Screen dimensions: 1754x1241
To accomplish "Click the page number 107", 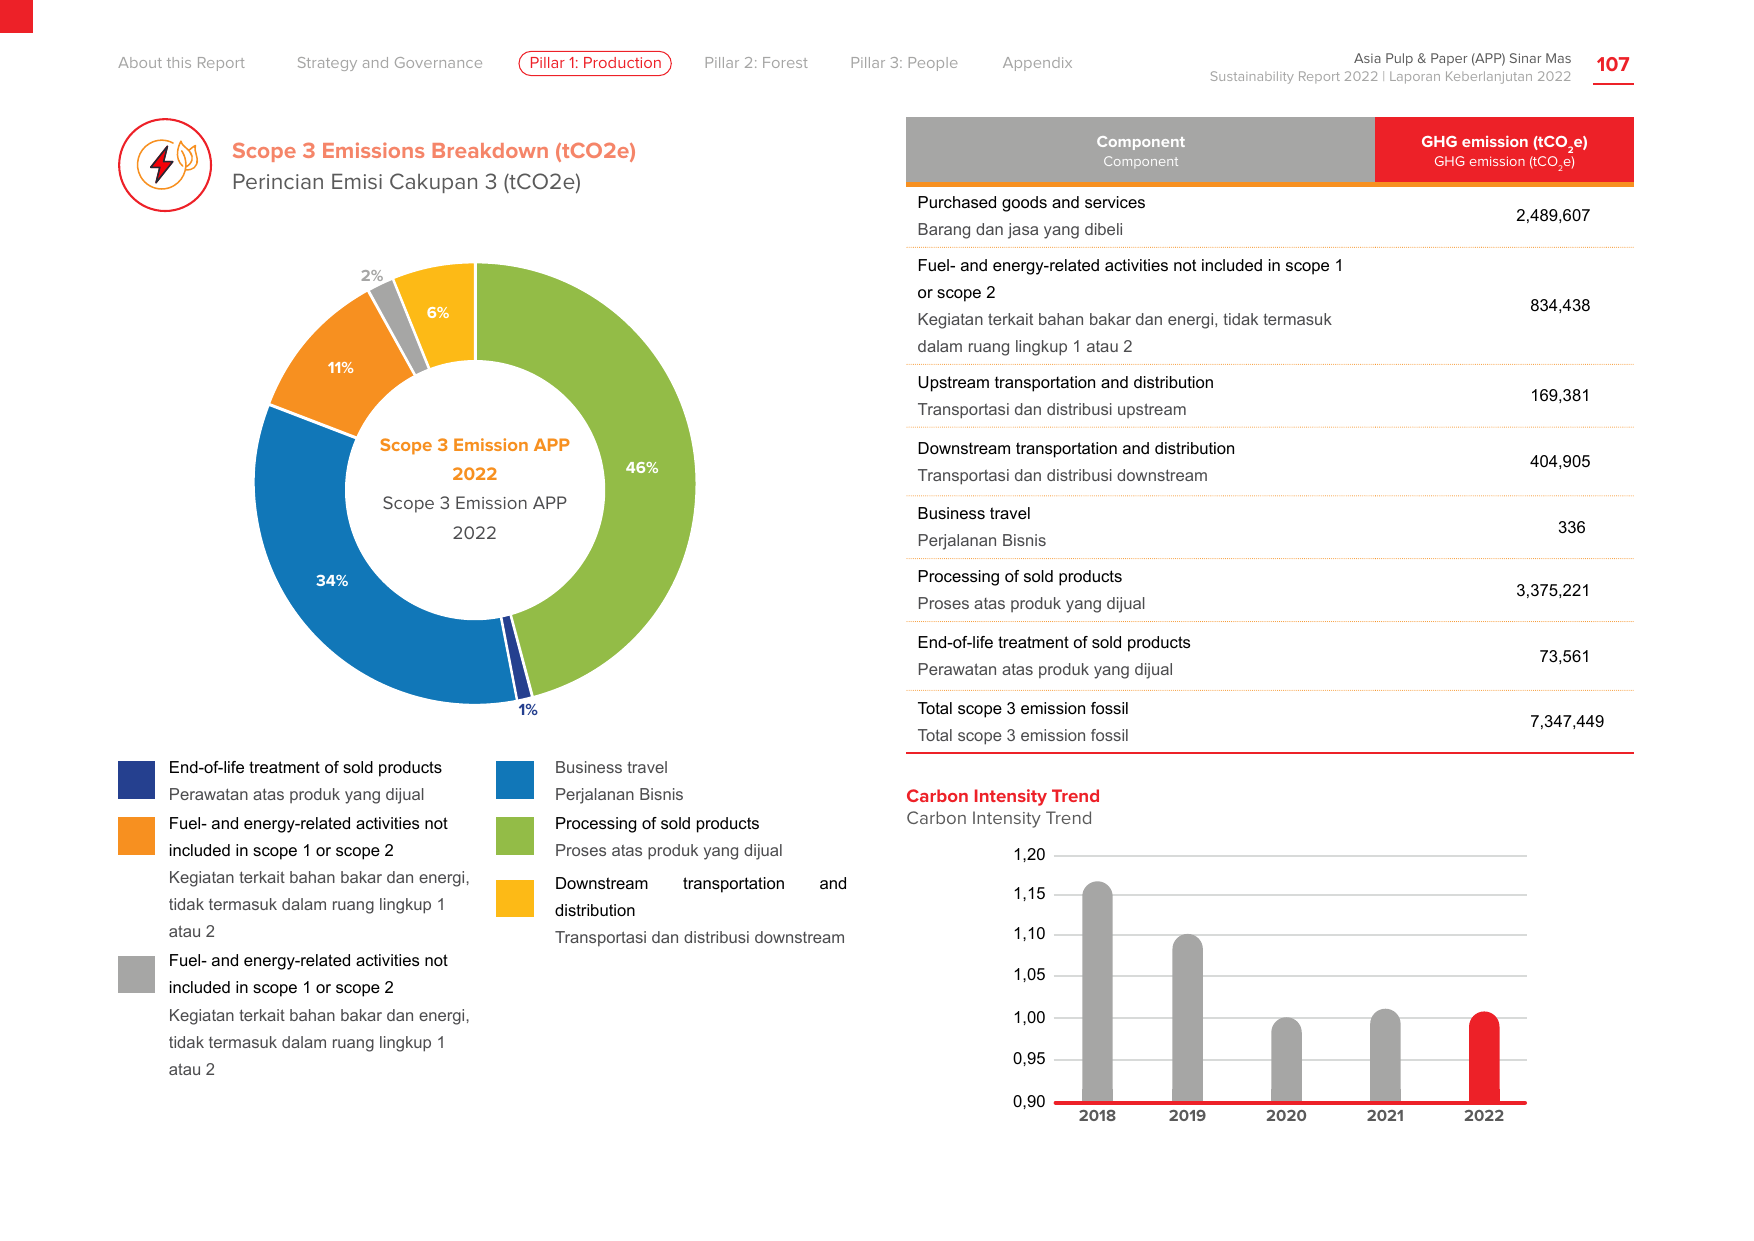I will click(1613, 65).
